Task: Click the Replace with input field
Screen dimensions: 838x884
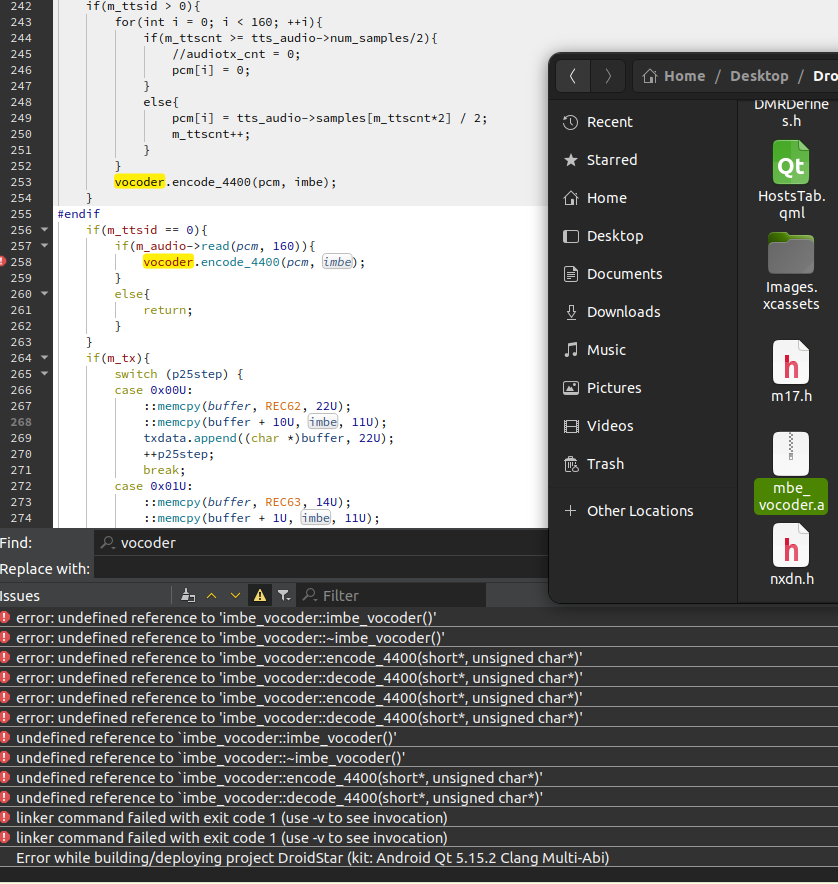Action: pyautogui.click(x=320, y=569)
